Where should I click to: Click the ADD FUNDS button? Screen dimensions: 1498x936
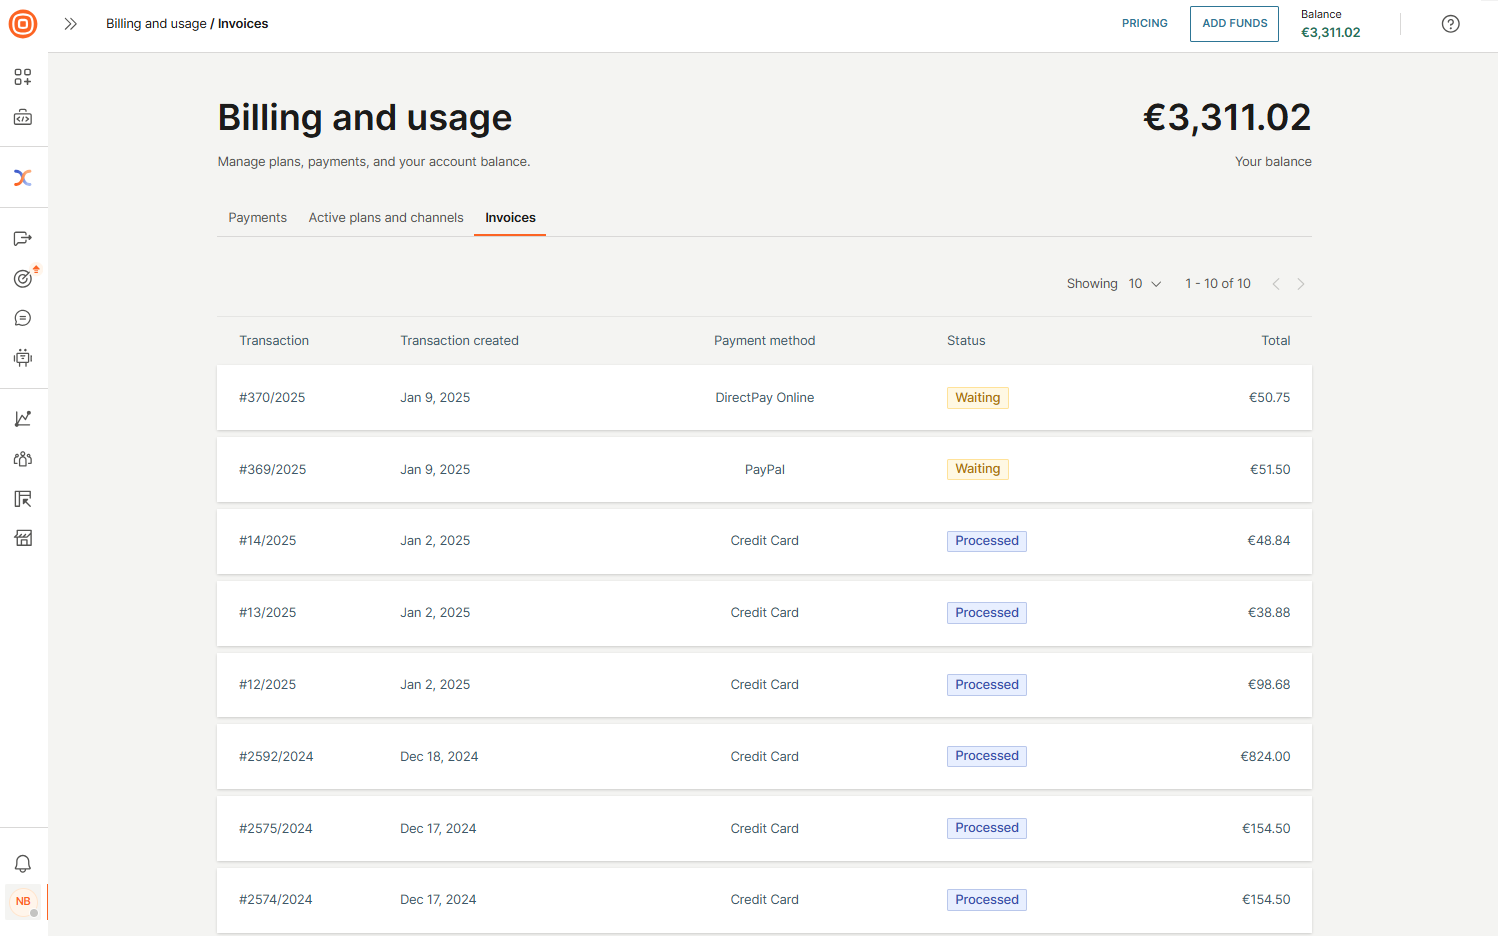1234,24
